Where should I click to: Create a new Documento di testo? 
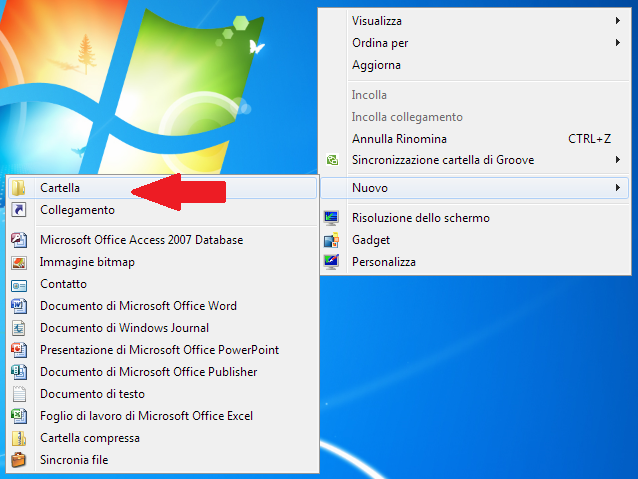162,394
